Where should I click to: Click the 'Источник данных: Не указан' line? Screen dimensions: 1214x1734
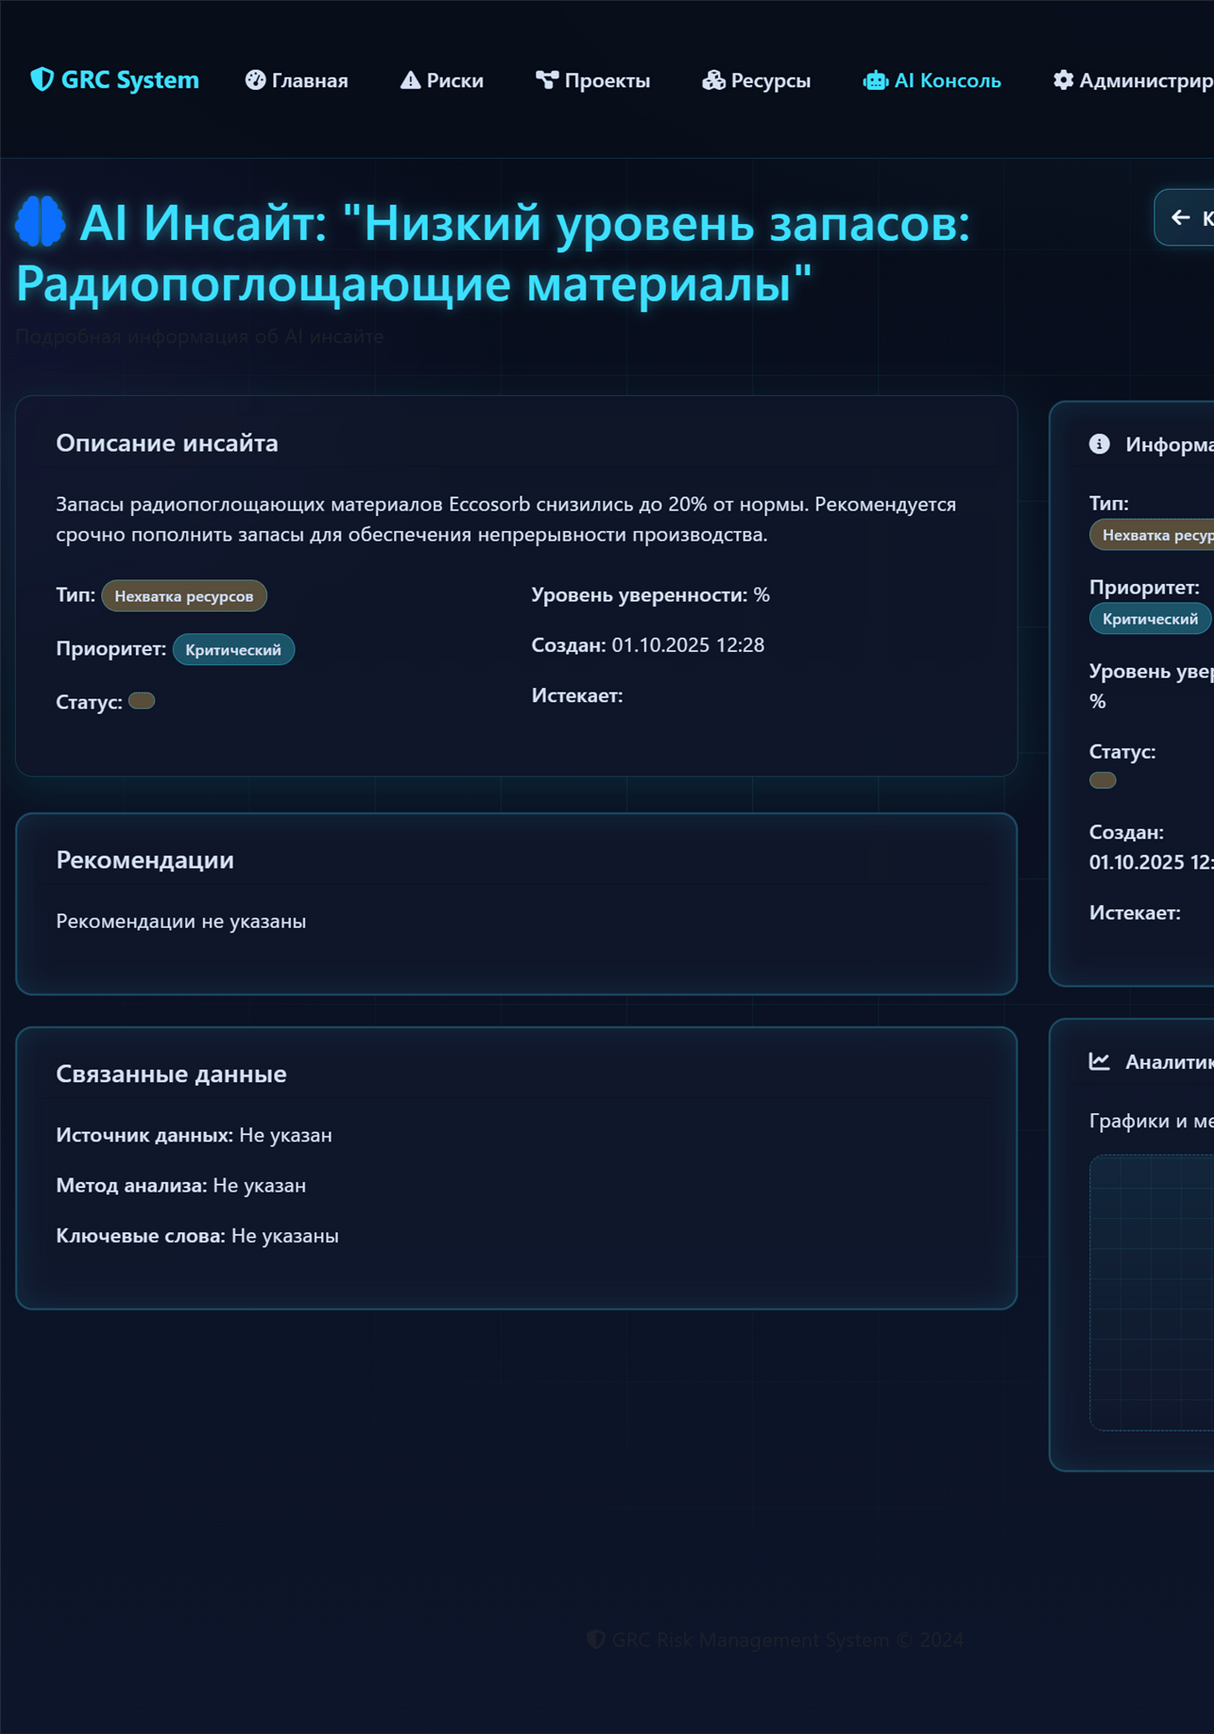point(194,1135)
